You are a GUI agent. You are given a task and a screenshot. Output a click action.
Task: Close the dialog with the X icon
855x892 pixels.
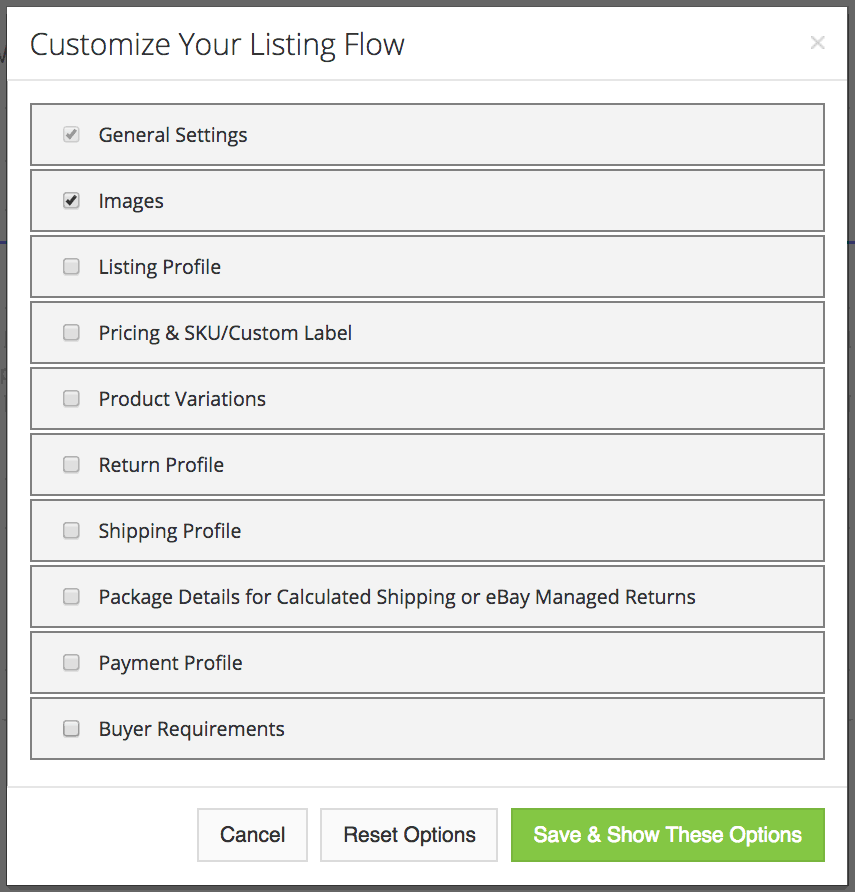[817, 43]
